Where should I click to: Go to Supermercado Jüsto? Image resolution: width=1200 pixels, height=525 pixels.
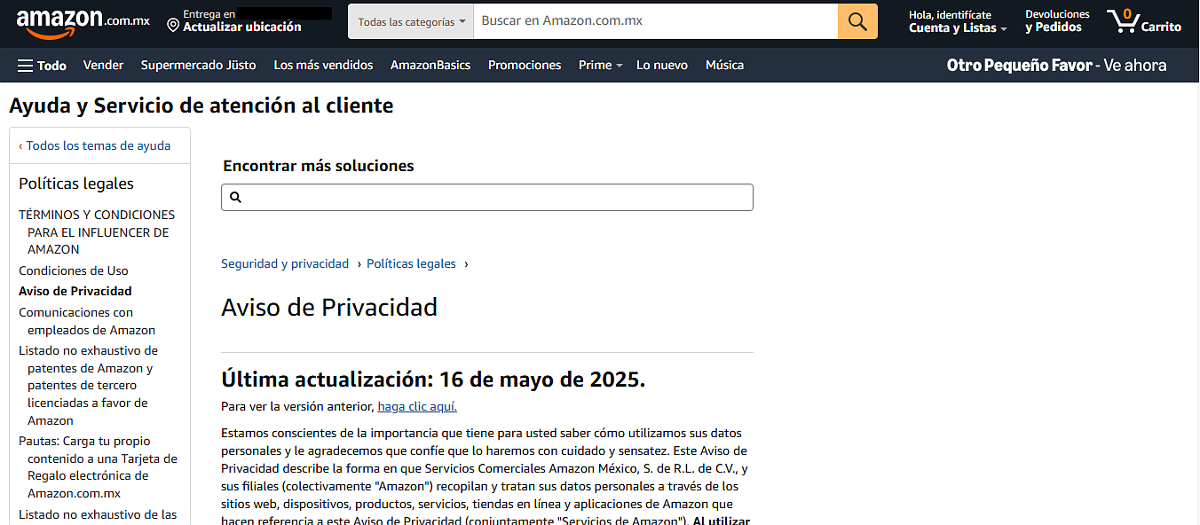point(198,65)
